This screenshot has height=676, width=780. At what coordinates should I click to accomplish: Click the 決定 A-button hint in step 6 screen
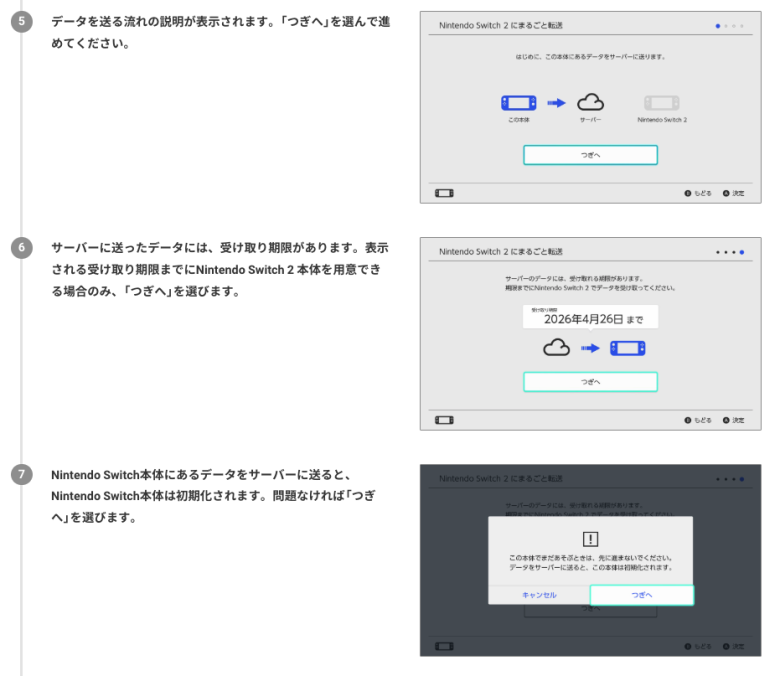pyautogui.click(x=733, y=420)
